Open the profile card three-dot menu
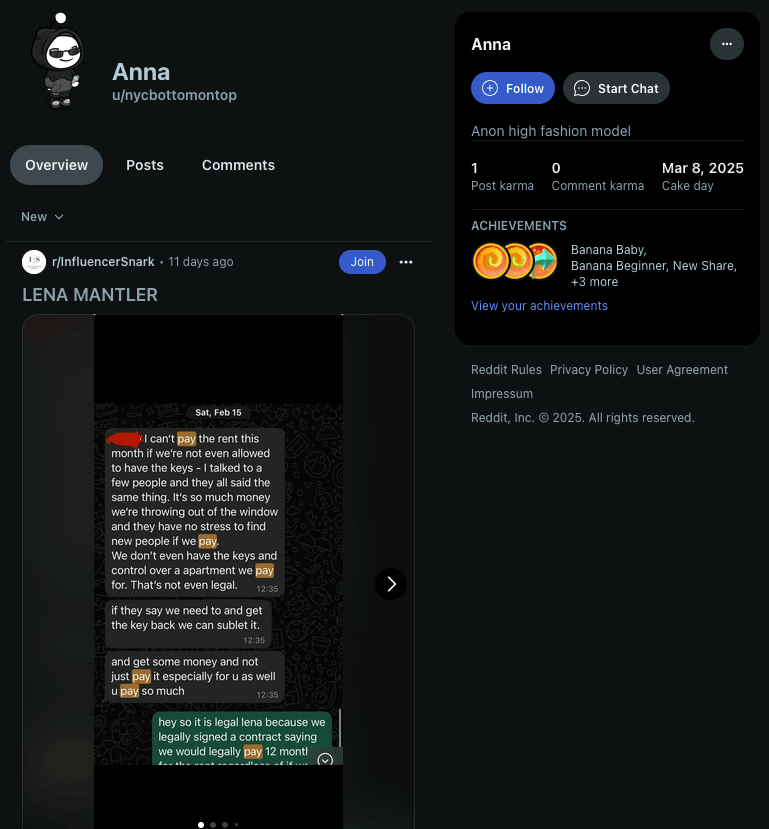This screenshot has width=769, height=829. 726,44
